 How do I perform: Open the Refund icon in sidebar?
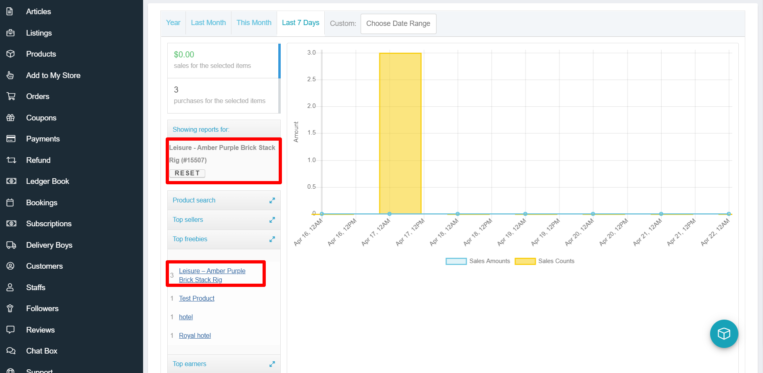(10, 160)
